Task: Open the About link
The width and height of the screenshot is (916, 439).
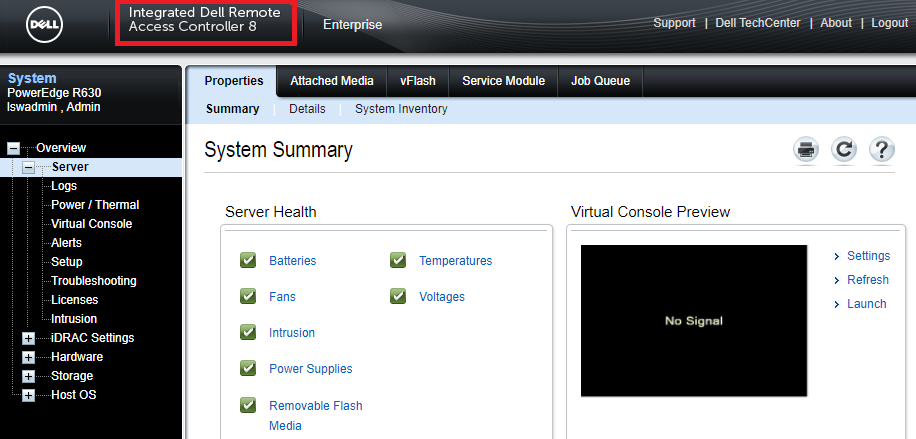Action: pyautogui.click(x=836, y=23)
